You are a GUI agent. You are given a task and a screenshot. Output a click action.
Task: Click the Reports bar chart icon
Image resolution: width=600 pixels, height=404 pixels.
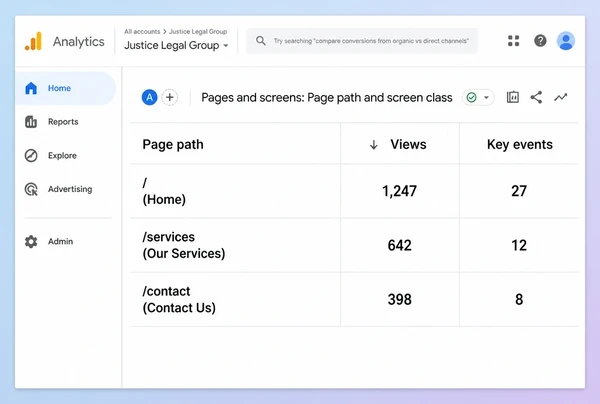31,122
